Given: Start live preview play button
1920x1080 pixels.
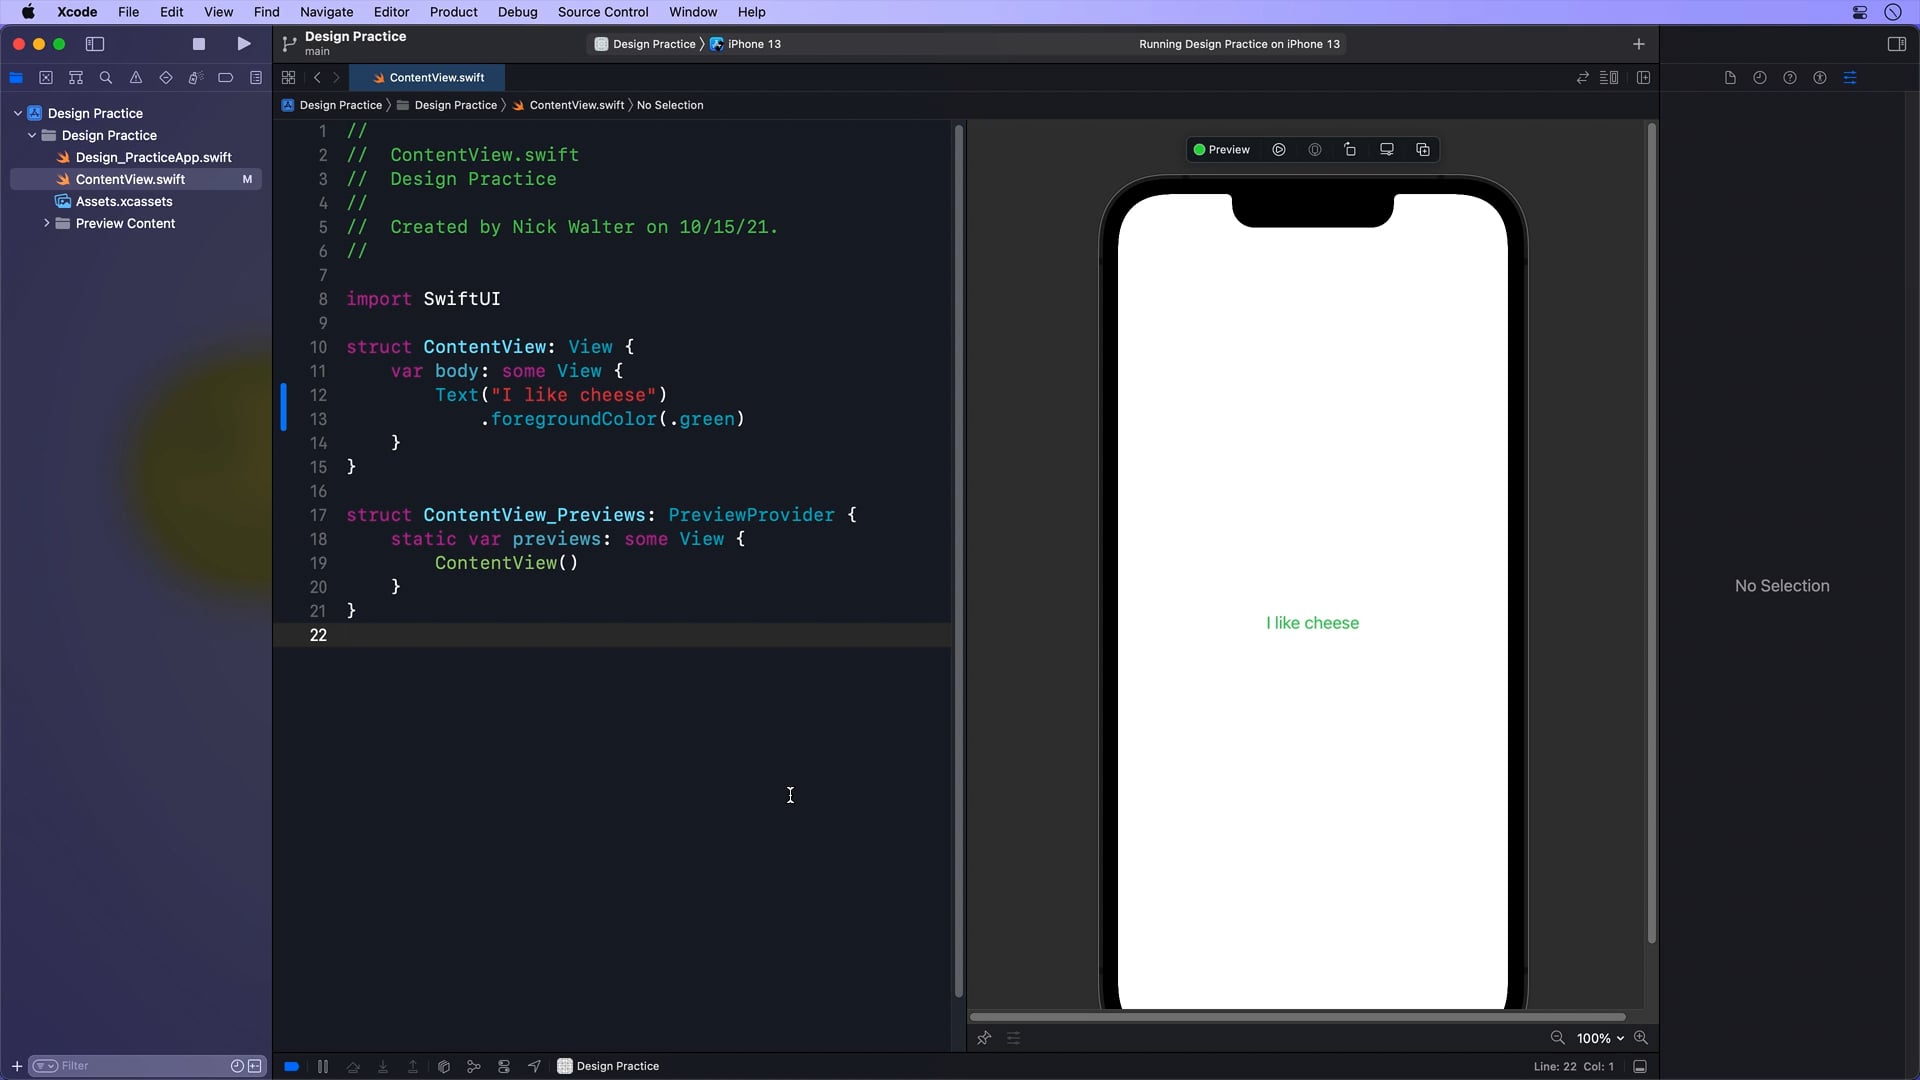Looking at the screenshot, I should (x=1279, y=150).
